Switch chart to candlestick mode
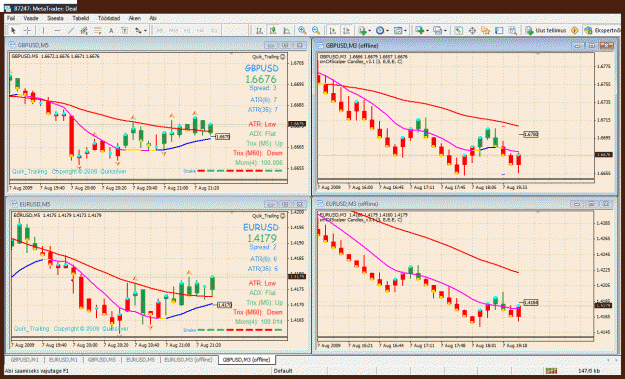This screenshot has width=625, height=379. [x=273, y=31]
